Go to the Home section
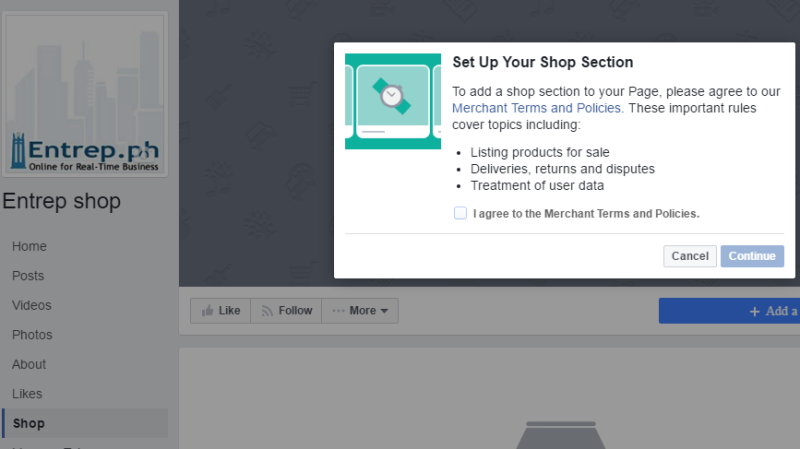Screen dimensions: 800x449 click(x=30, y=246)
